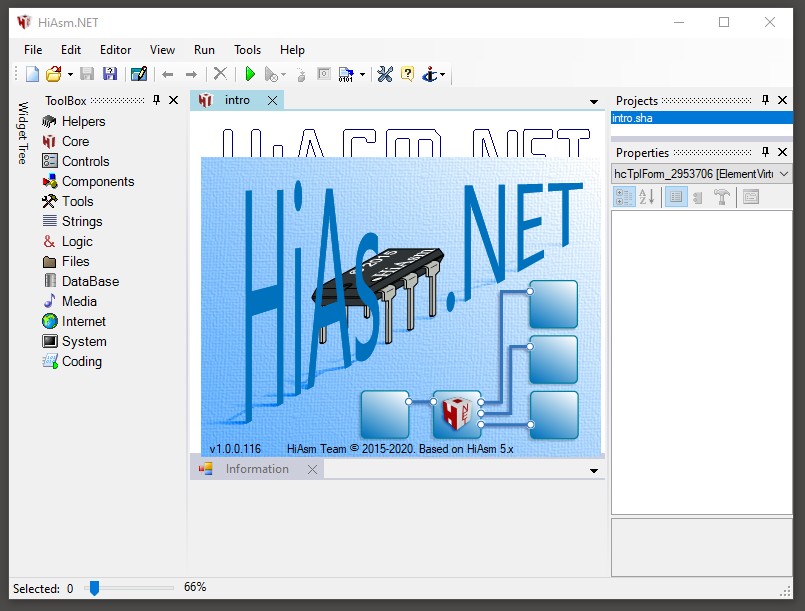This screenshot has height=611, width=805.
Task: Adjust the zoom slider in status bar
Action: click(x=94, y=588)
